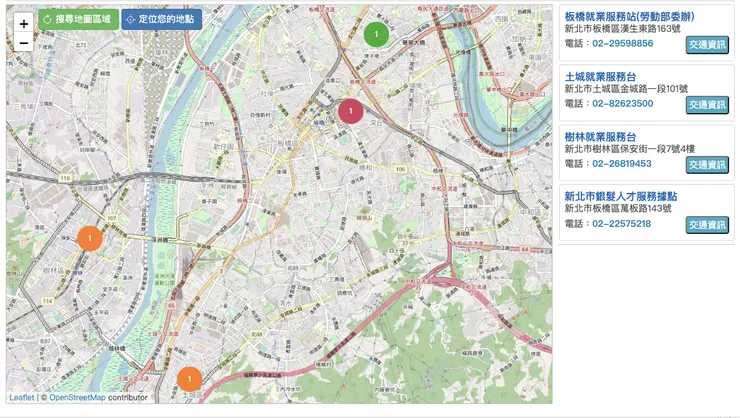Open the OpenStreetMap attribution link
Image resolution: width=740 pixels, height=418 pixels.
coord(77,398)
